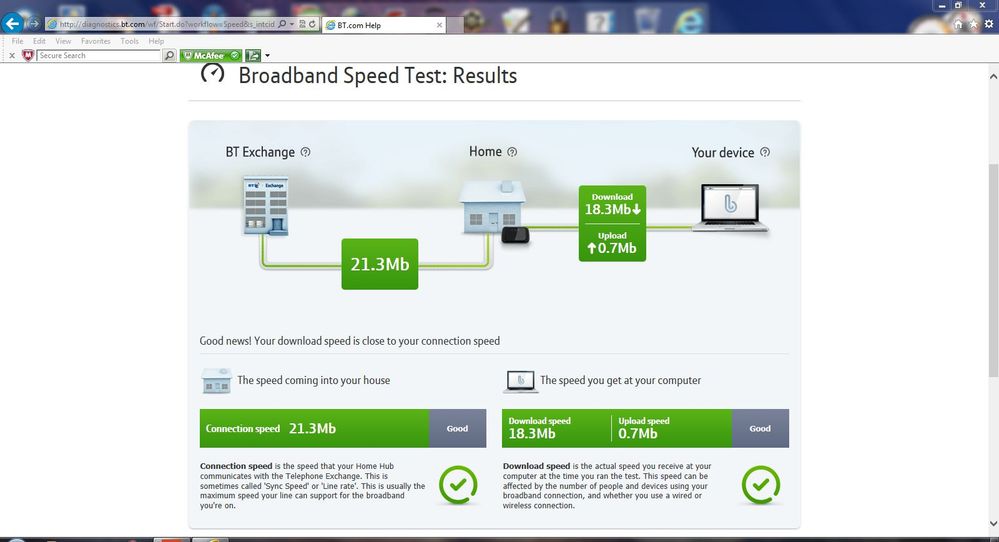Click the 'Good news!' result message text
Screen dimensions: 999x542
(x=350, y=341)
